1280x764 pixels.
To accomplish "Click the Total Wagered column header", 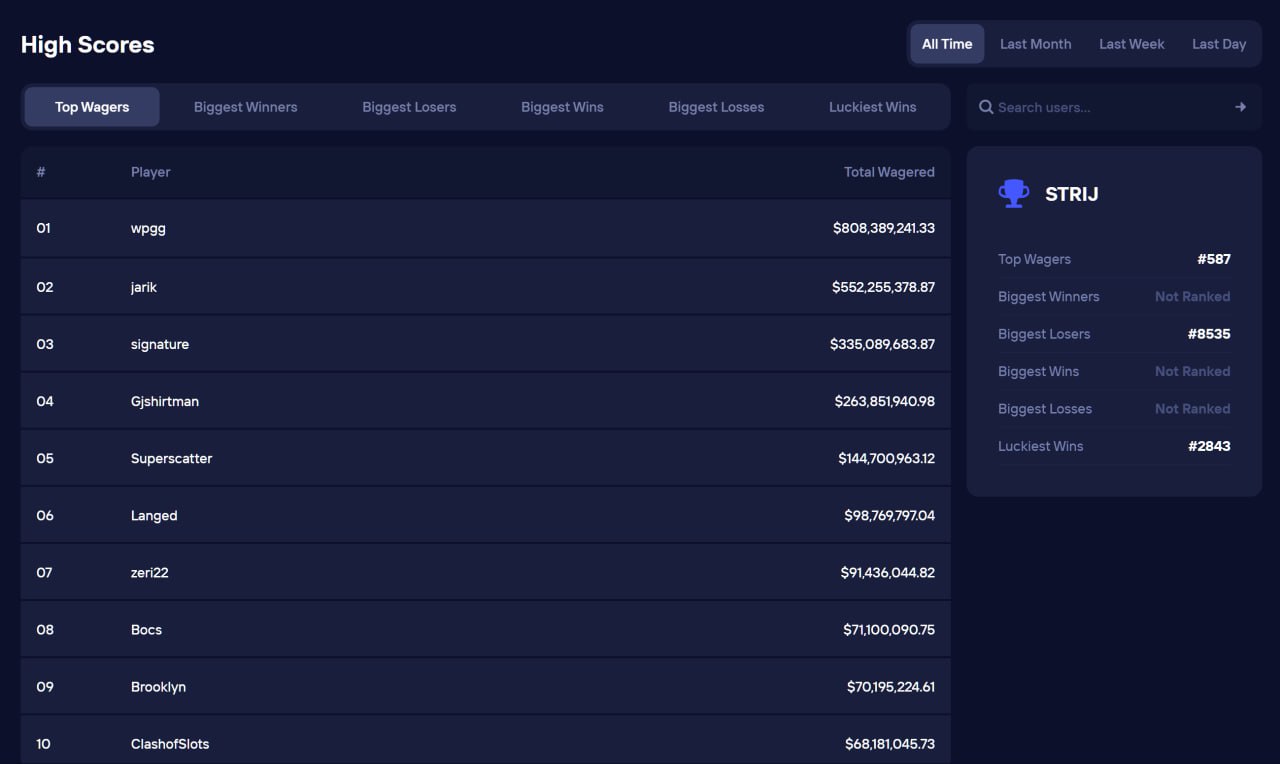I will point(889,172).
